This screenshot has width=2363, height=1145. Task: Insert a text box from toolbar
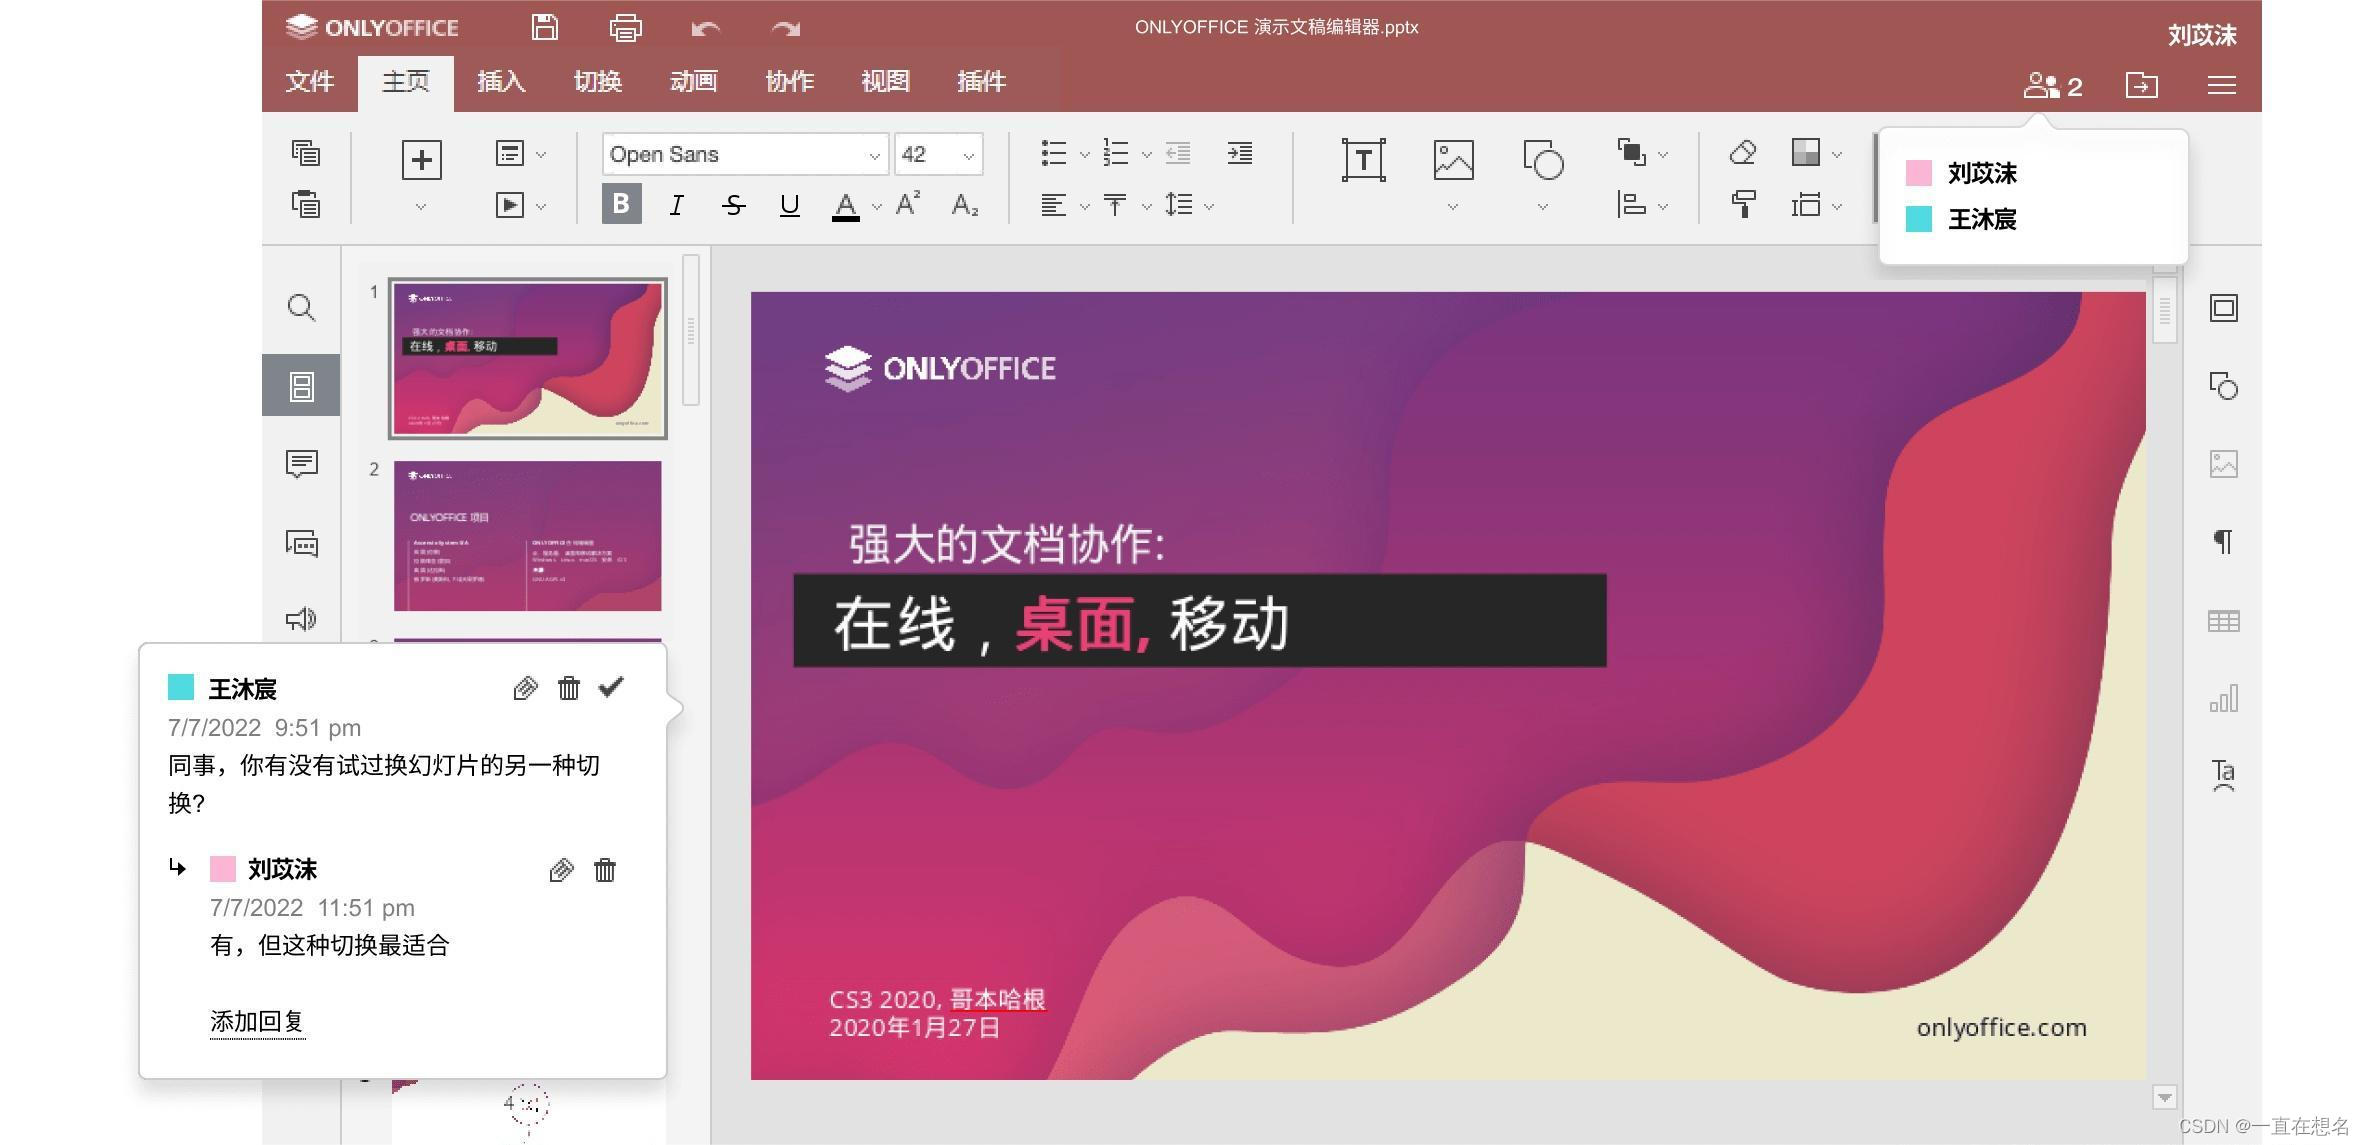1363,160
